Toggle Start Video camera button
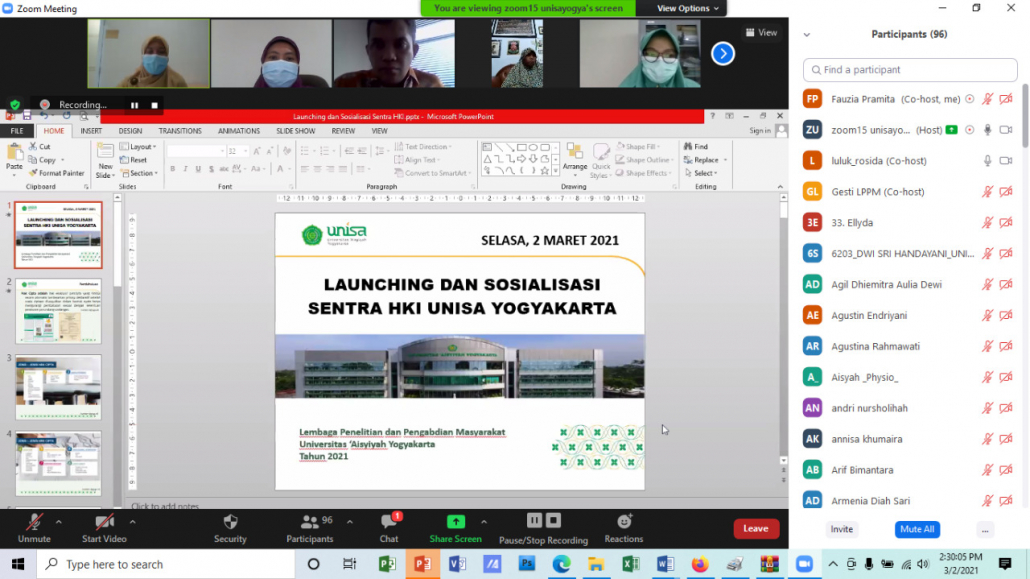 click(104, 522)
